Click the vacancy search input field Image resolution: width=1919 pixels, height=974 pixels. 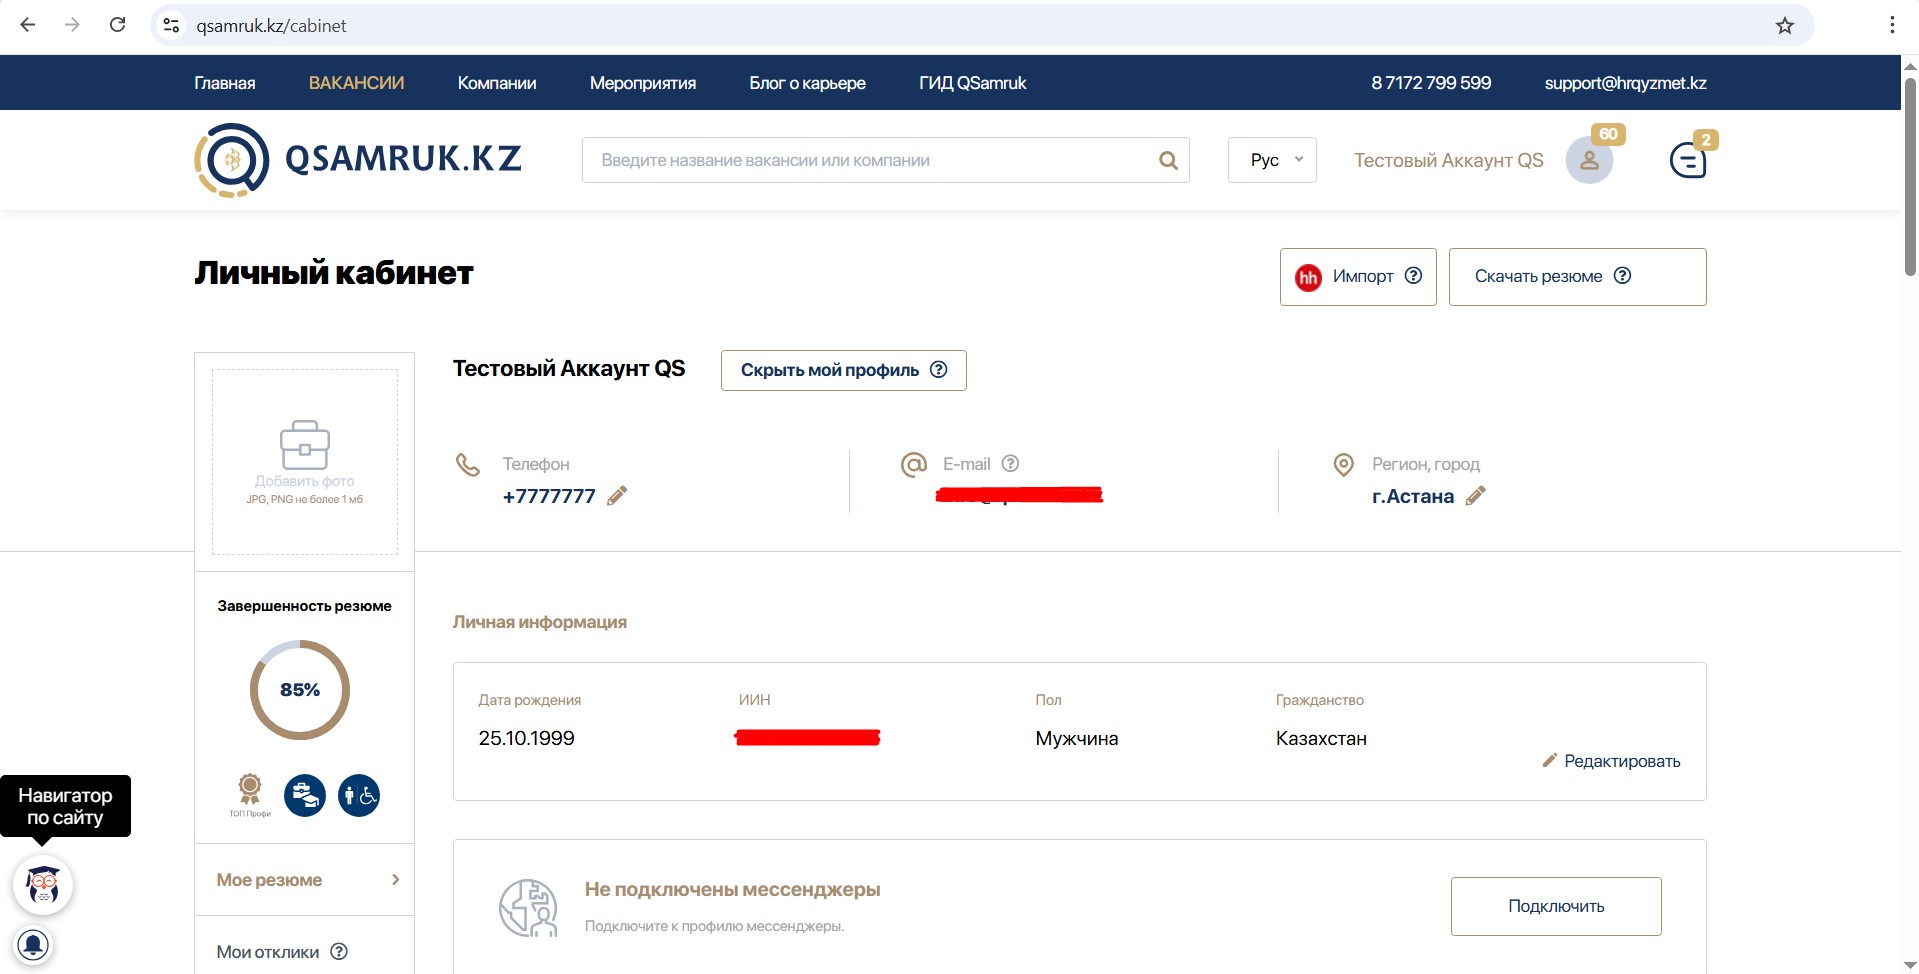click(885, 160)
